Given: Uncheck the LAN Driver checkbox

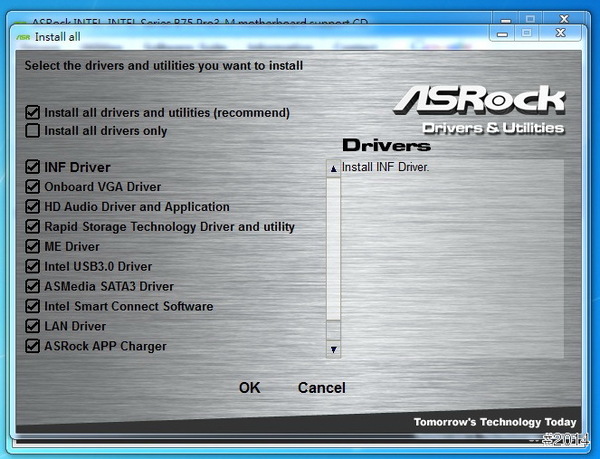Looking at the screenshot, I should [34, 327].
